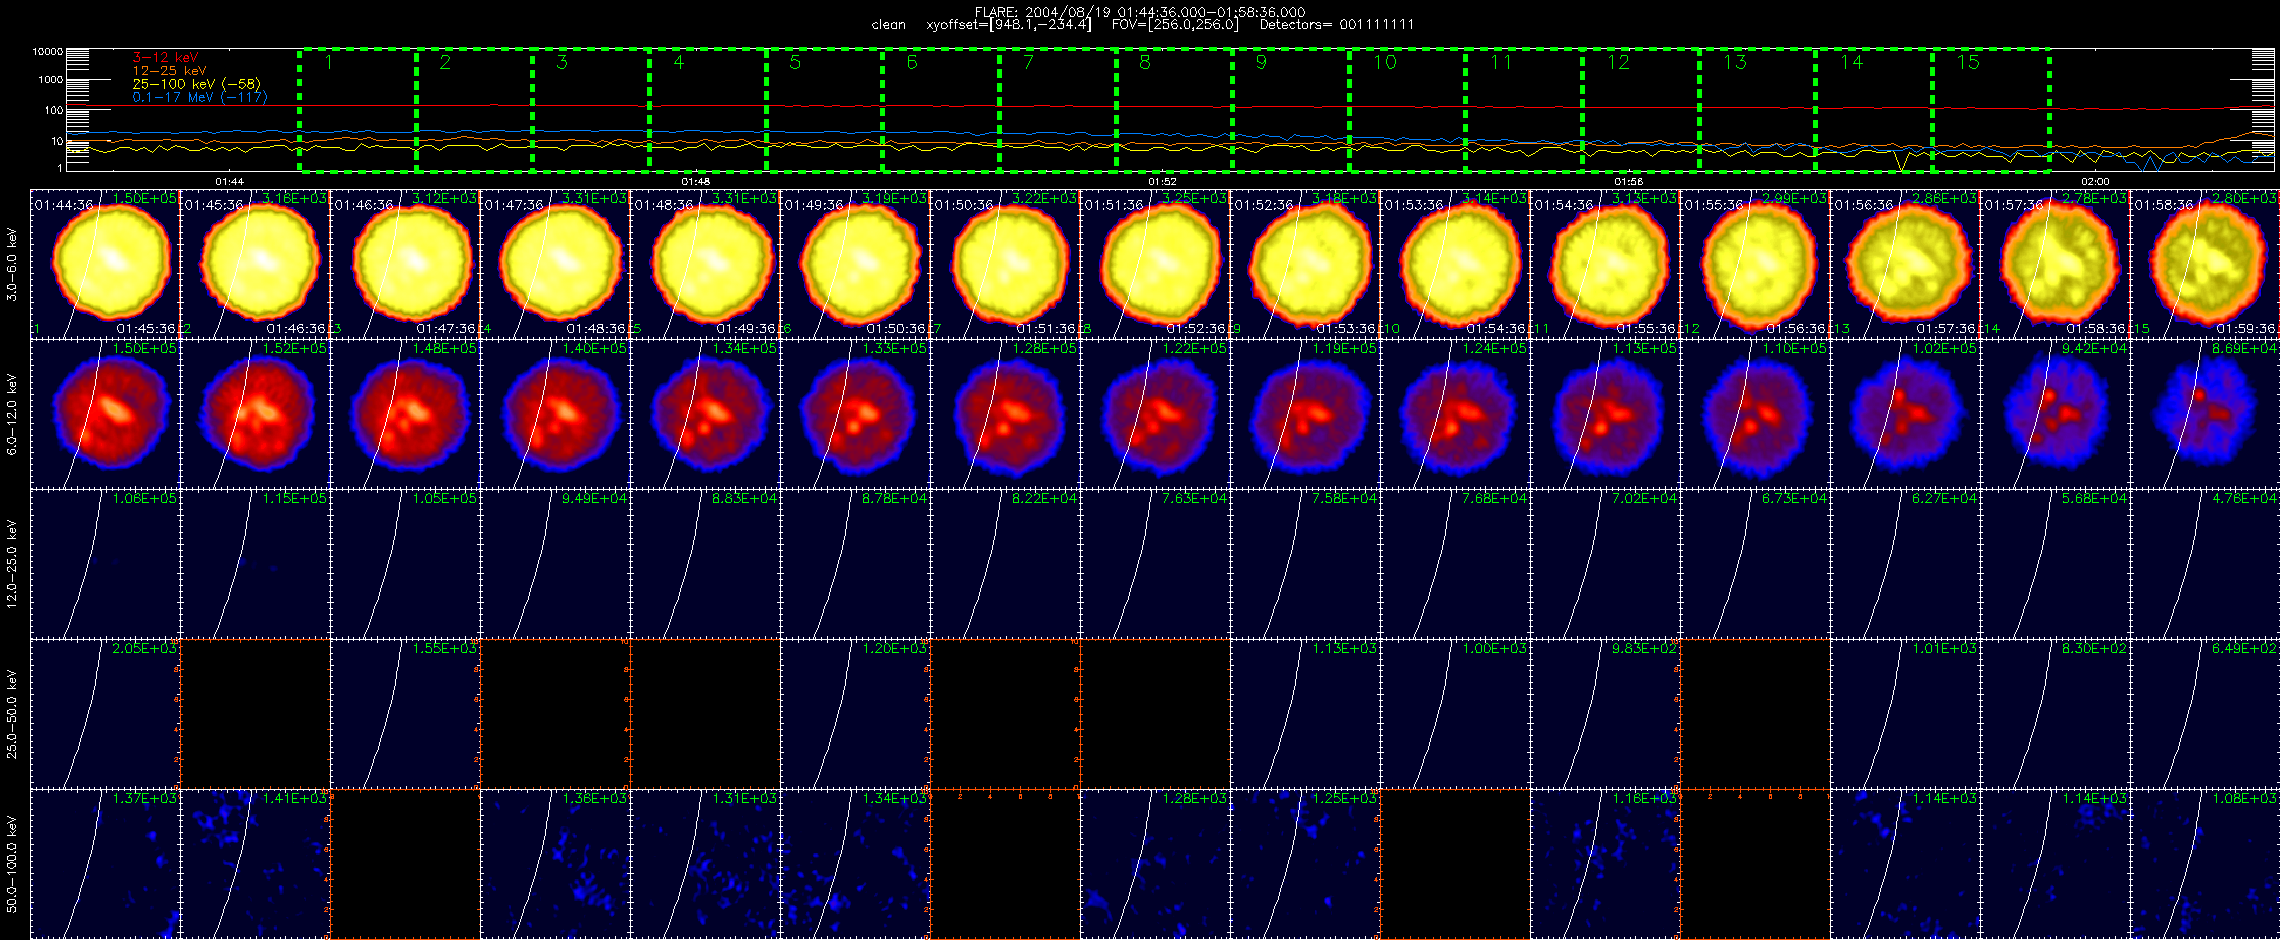
Task: Select the 25–50 keV panel labeled 1.13E+03
Action: pos(1305,714)
